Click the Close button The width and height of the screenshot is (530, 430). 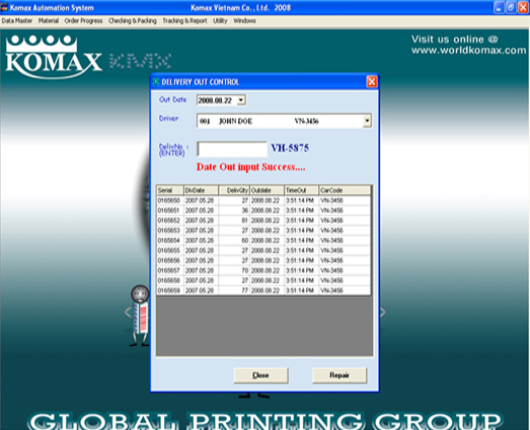coord(261,375)
